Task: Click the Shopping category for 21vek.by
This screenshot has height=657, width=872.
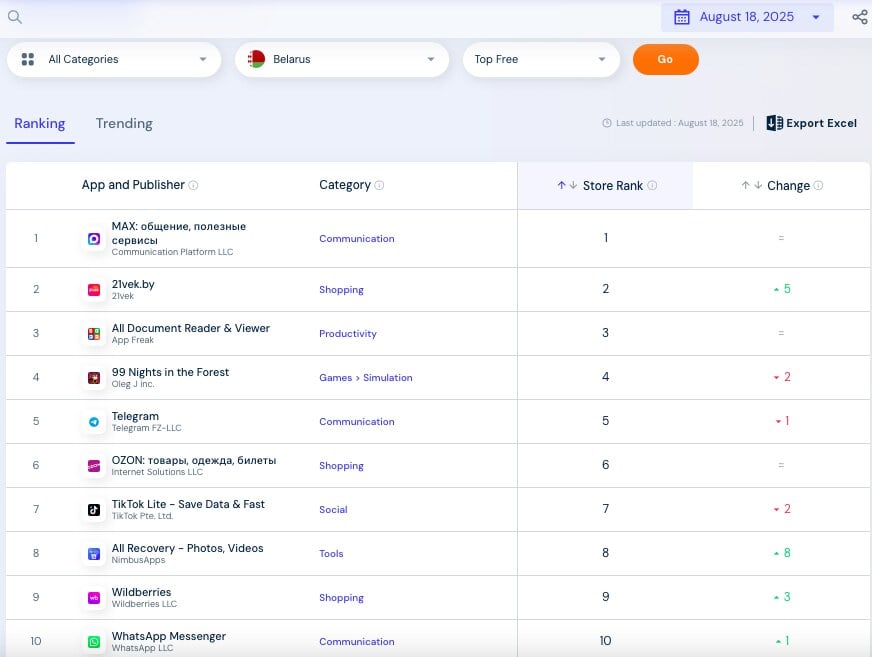Action: [x=341, y=289]
